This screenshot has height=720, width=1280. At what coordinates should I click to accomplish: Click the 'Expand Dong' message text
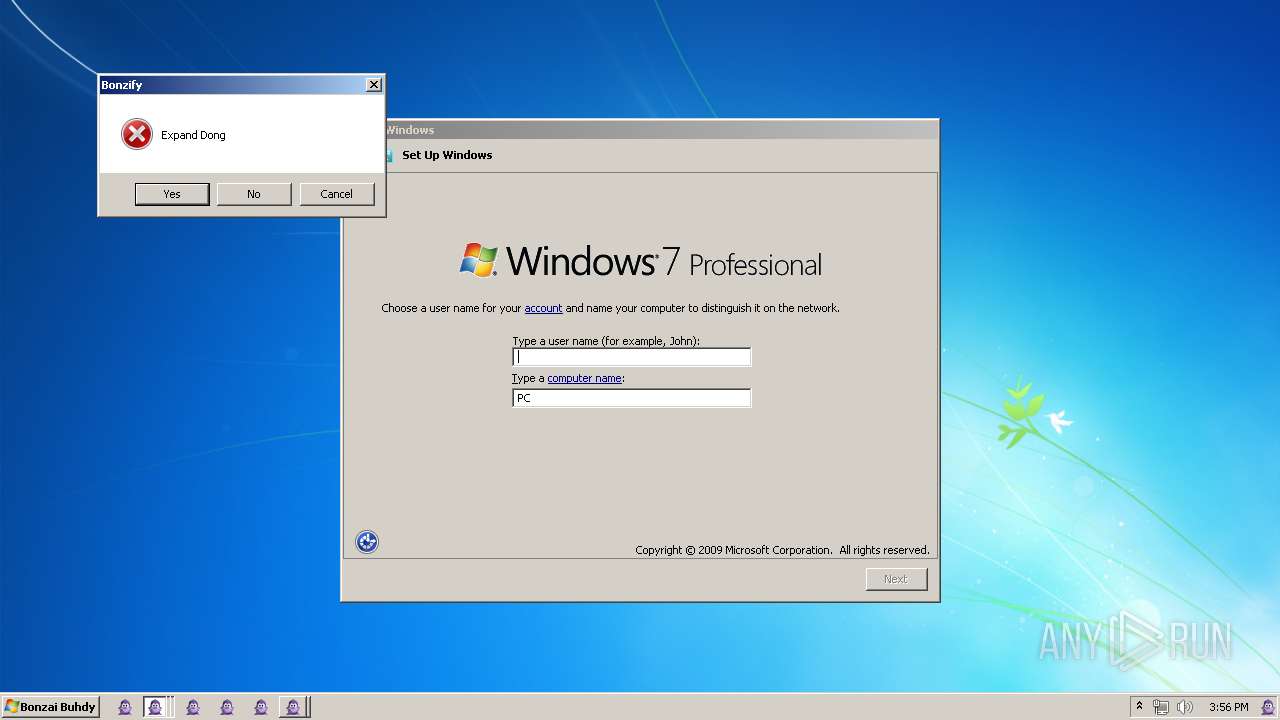point(193,135)
